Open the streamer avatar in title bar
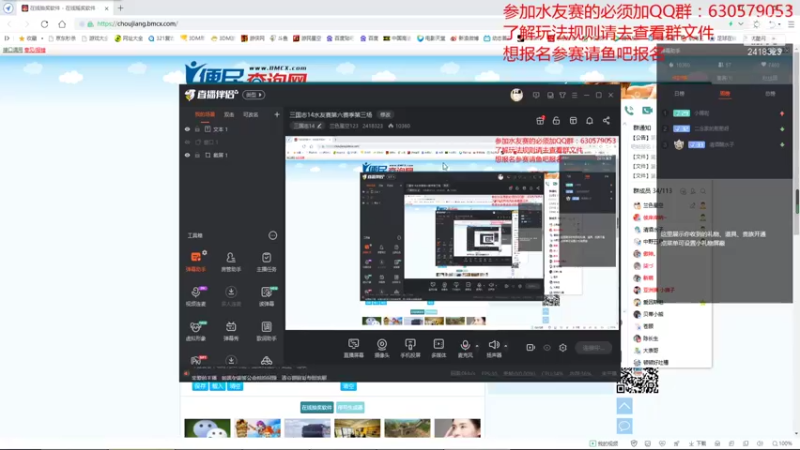 click(516, 95)
